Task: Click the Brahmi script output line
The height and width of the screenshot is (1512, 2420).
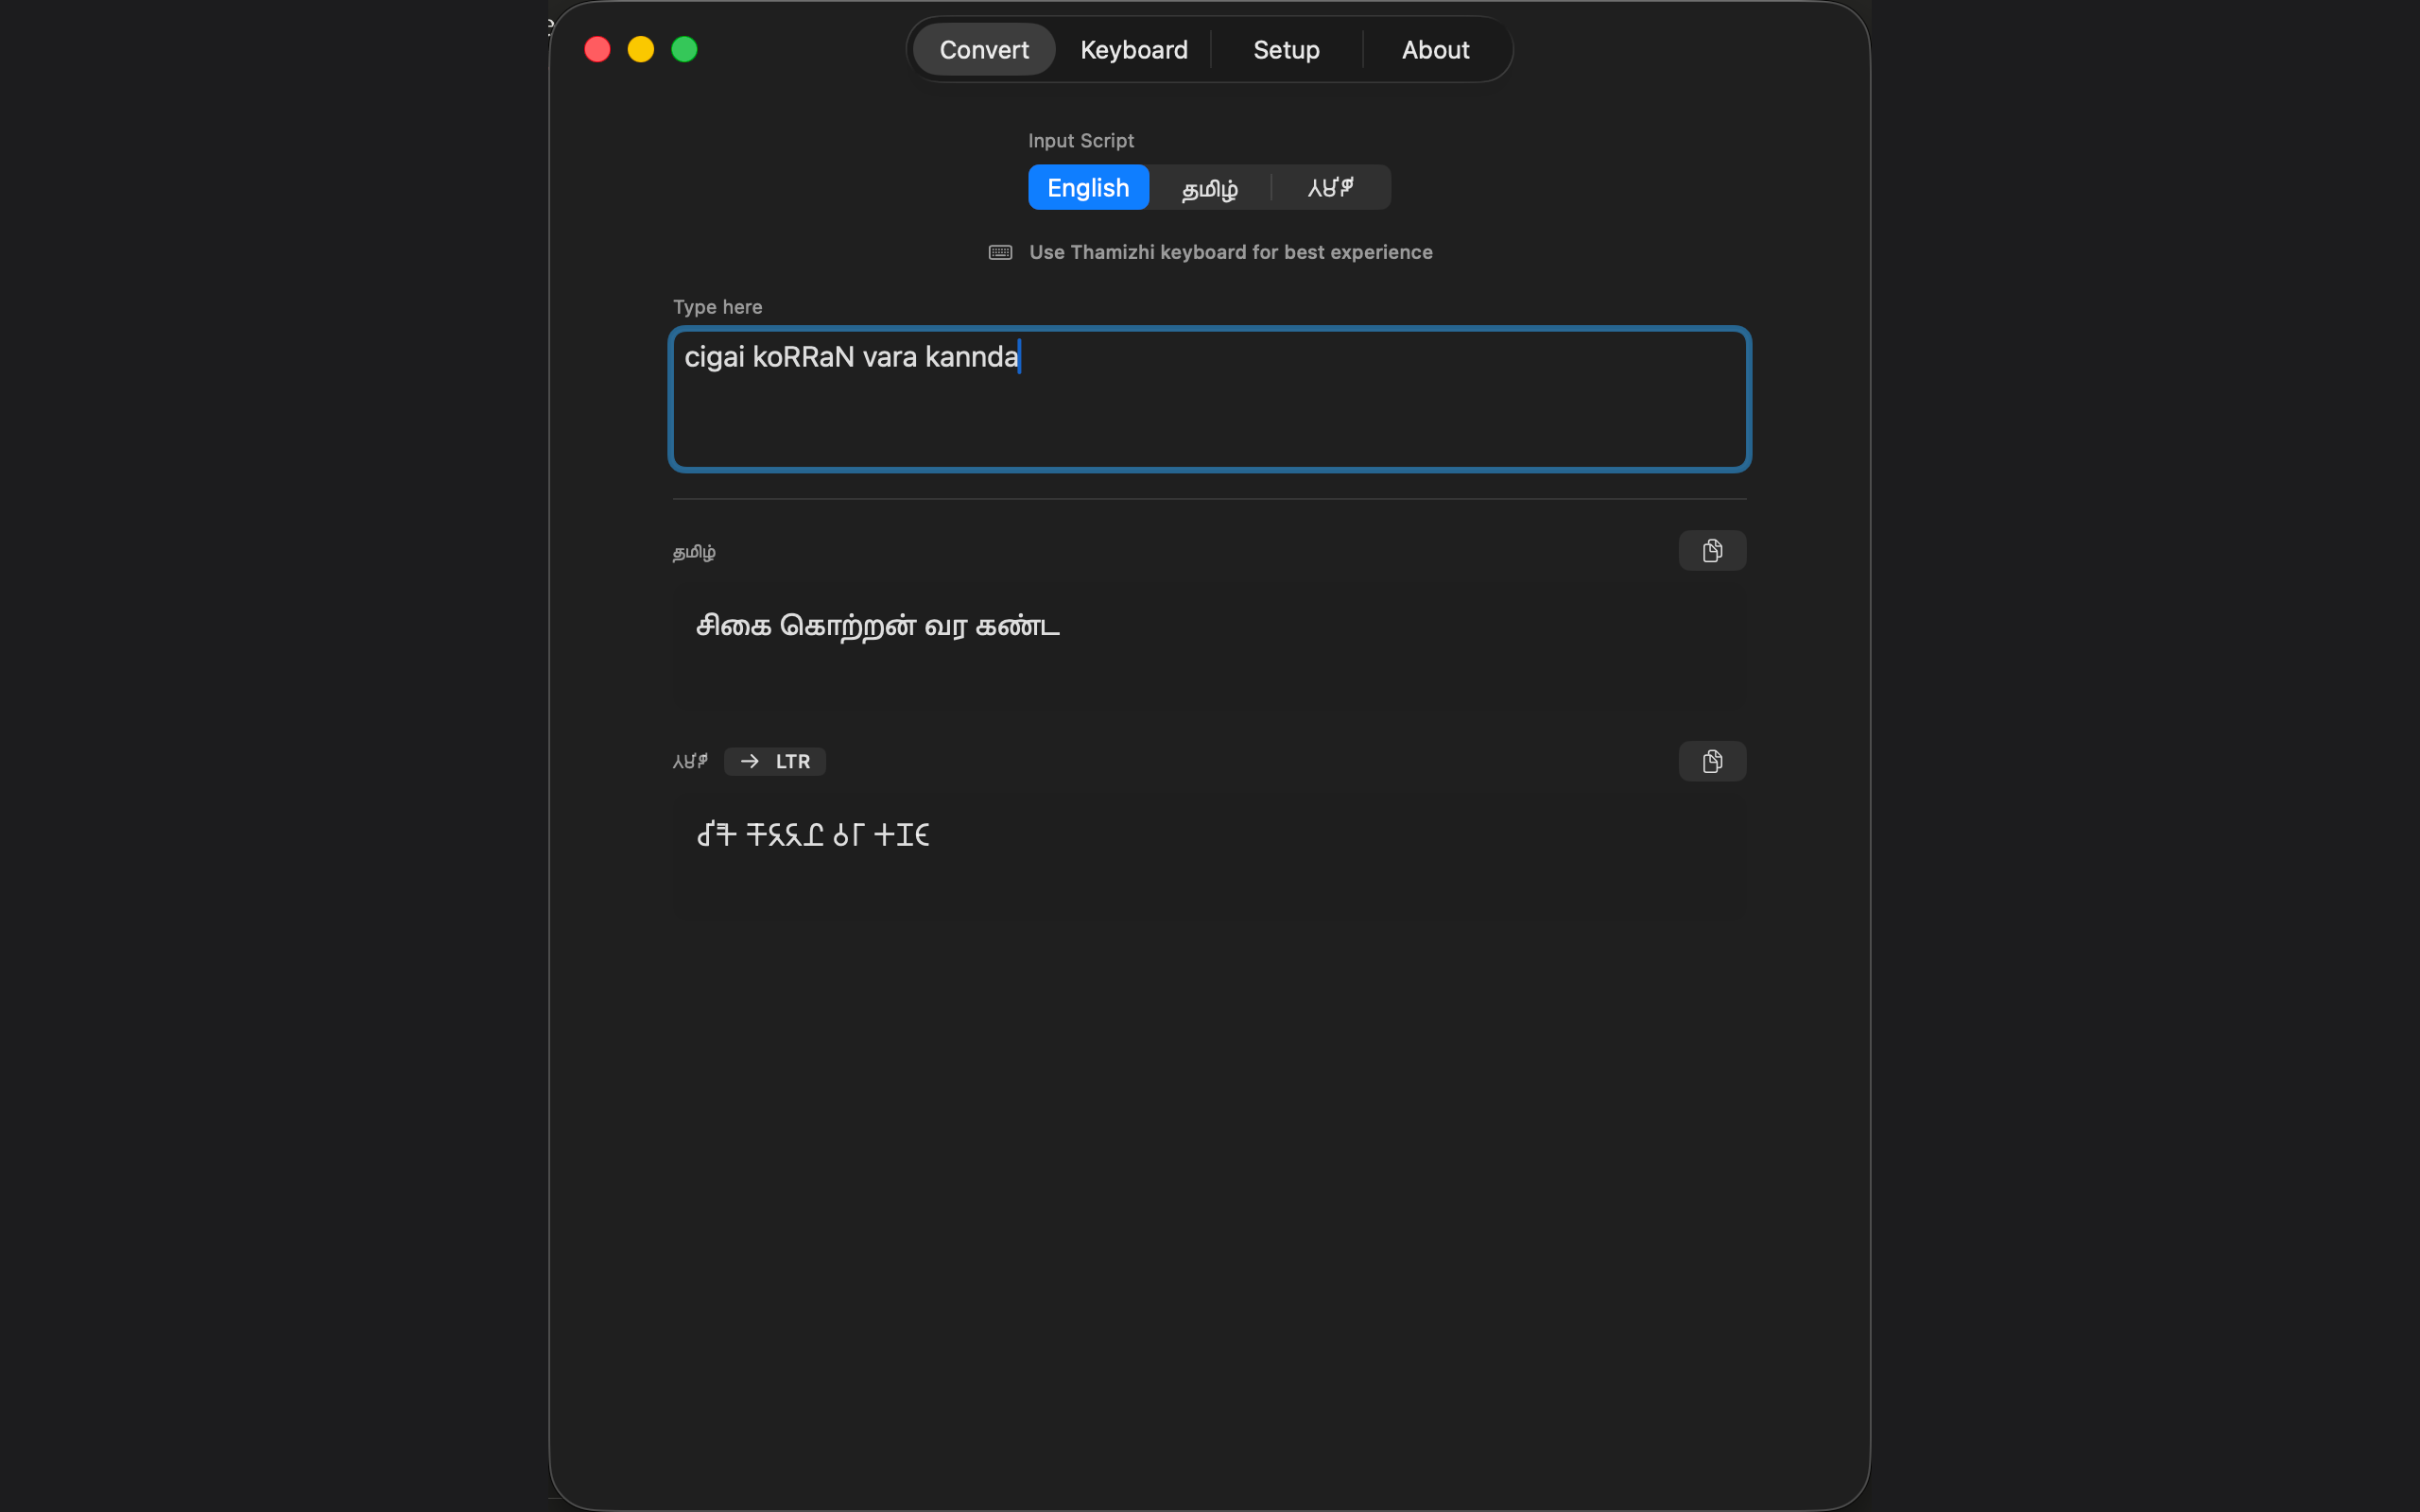Action: coord(813,834)
